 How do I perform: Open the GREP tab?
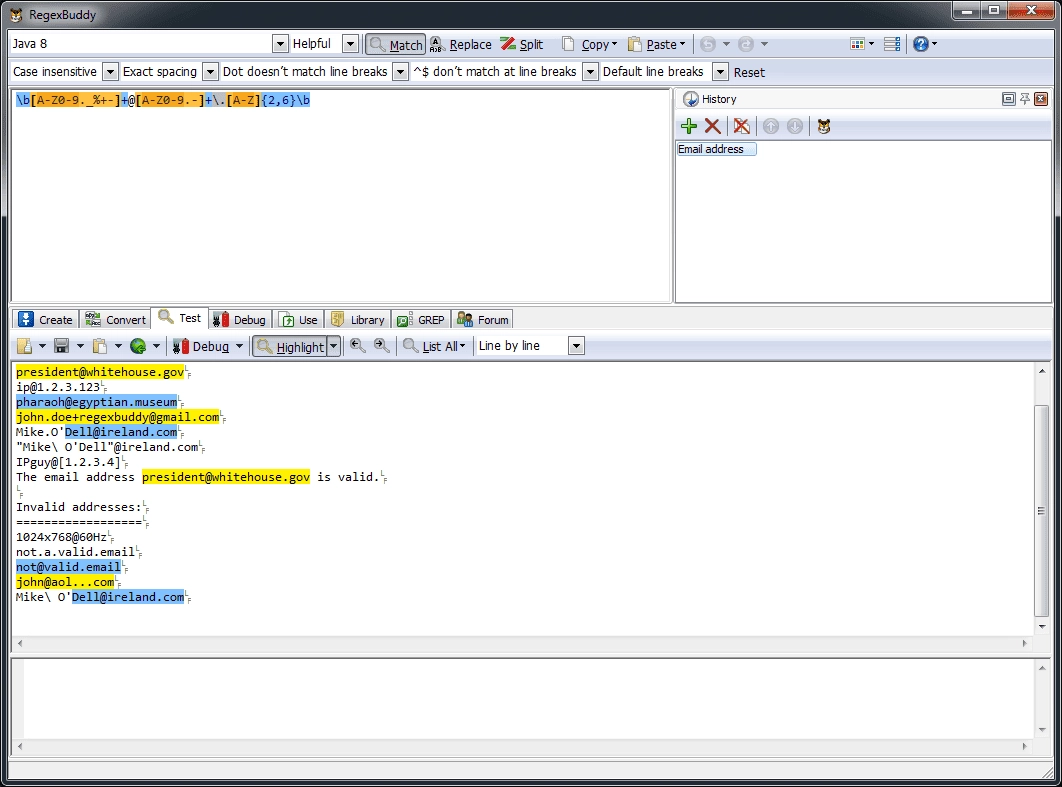(x=421, y=320)
